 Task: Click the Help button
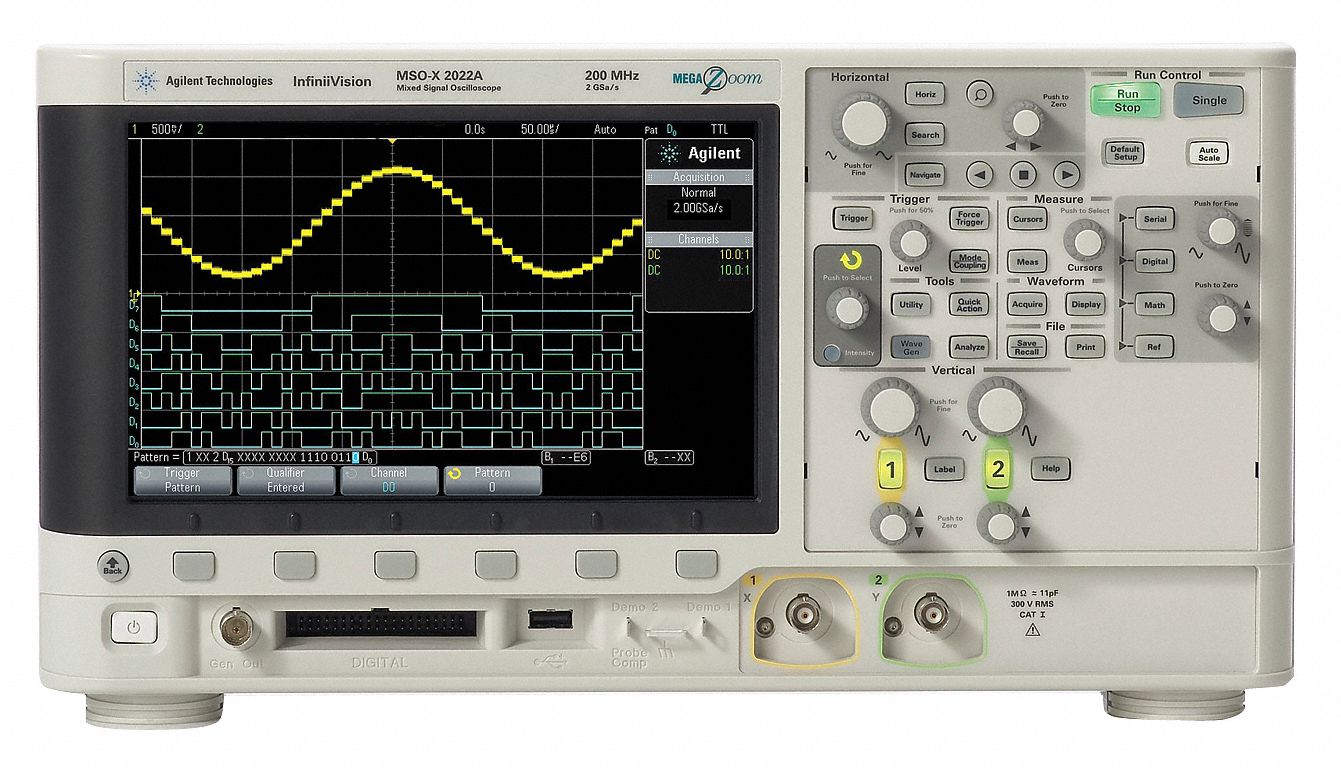[x=1050, y=467]
